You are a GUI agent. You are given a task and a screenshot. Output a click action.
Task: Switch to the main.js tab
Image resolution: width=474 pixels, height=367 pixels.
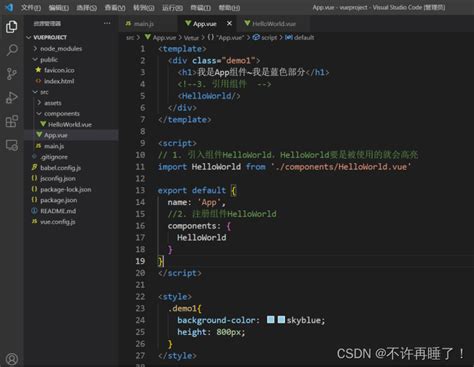(x=144, y=24)
